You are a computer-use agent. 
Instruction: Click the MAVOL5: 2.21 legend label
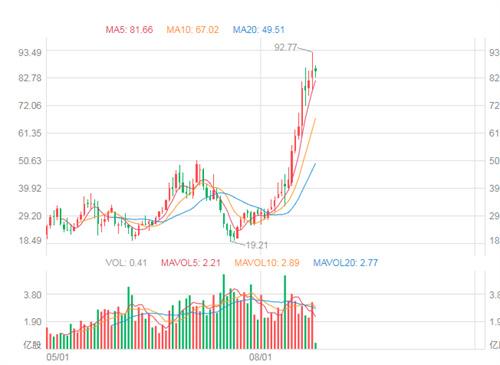click(x=191, y=263)
